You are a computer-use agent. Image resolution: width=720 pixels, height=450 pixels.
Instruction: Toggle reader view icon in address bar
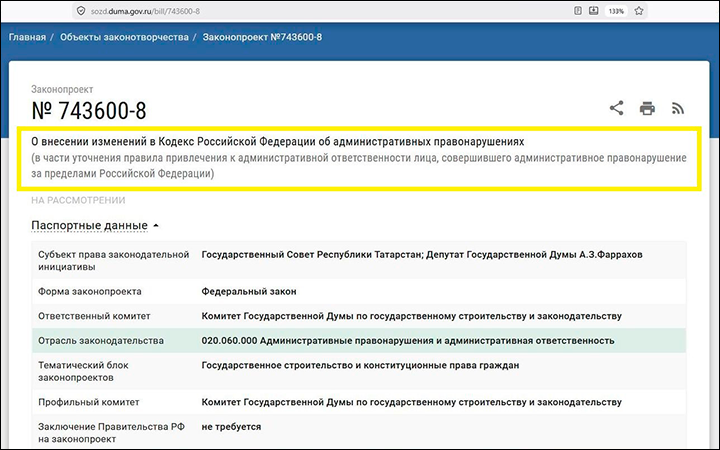tap(578, 11)
